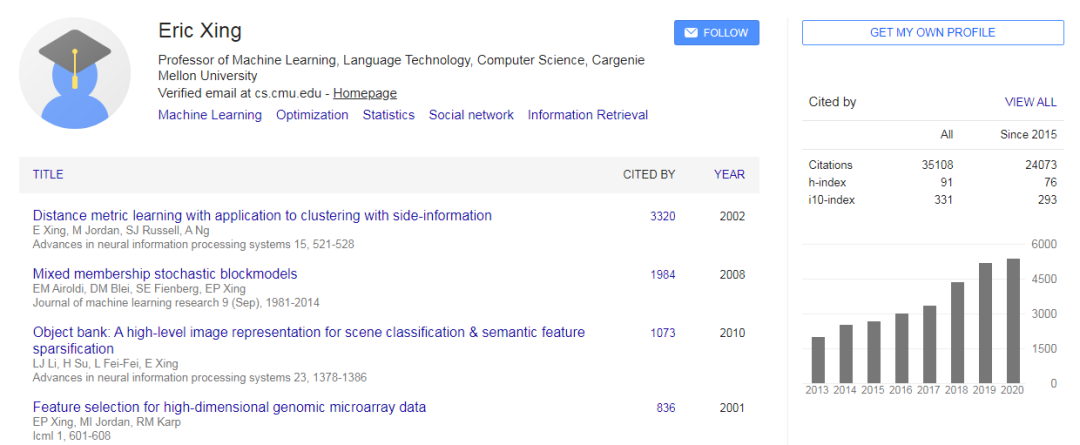
Task: Select the Information Retrieval tag
Action: point(588,115)
